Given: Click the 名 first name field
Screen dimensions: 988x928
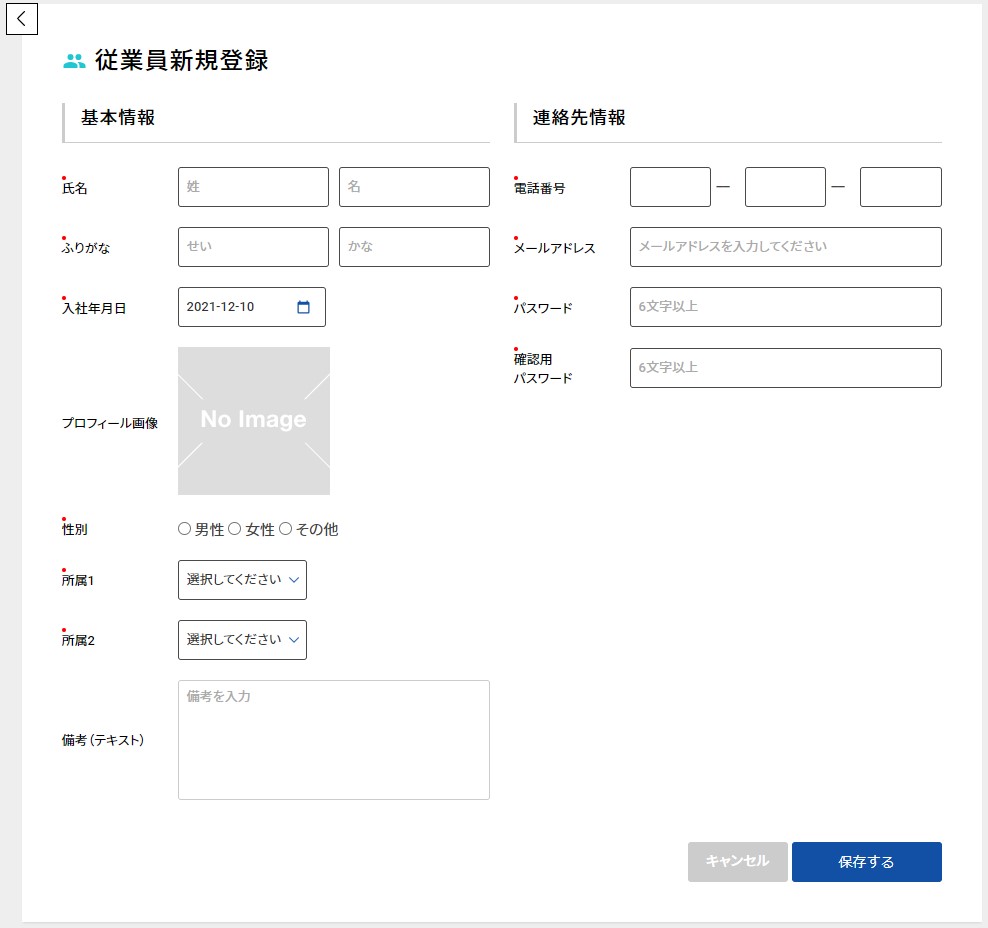Looking at the screenshot, I should click(x=414, y=187).
